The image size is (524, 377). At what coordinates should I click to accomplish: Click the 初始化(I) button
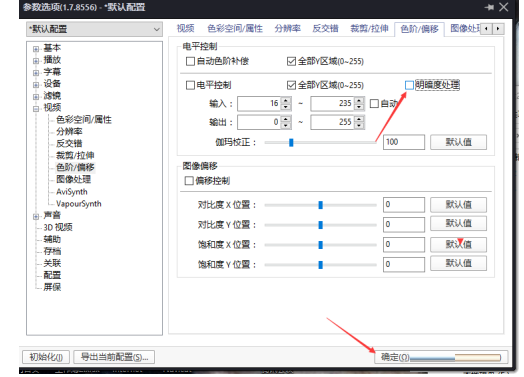pos(46,357)
